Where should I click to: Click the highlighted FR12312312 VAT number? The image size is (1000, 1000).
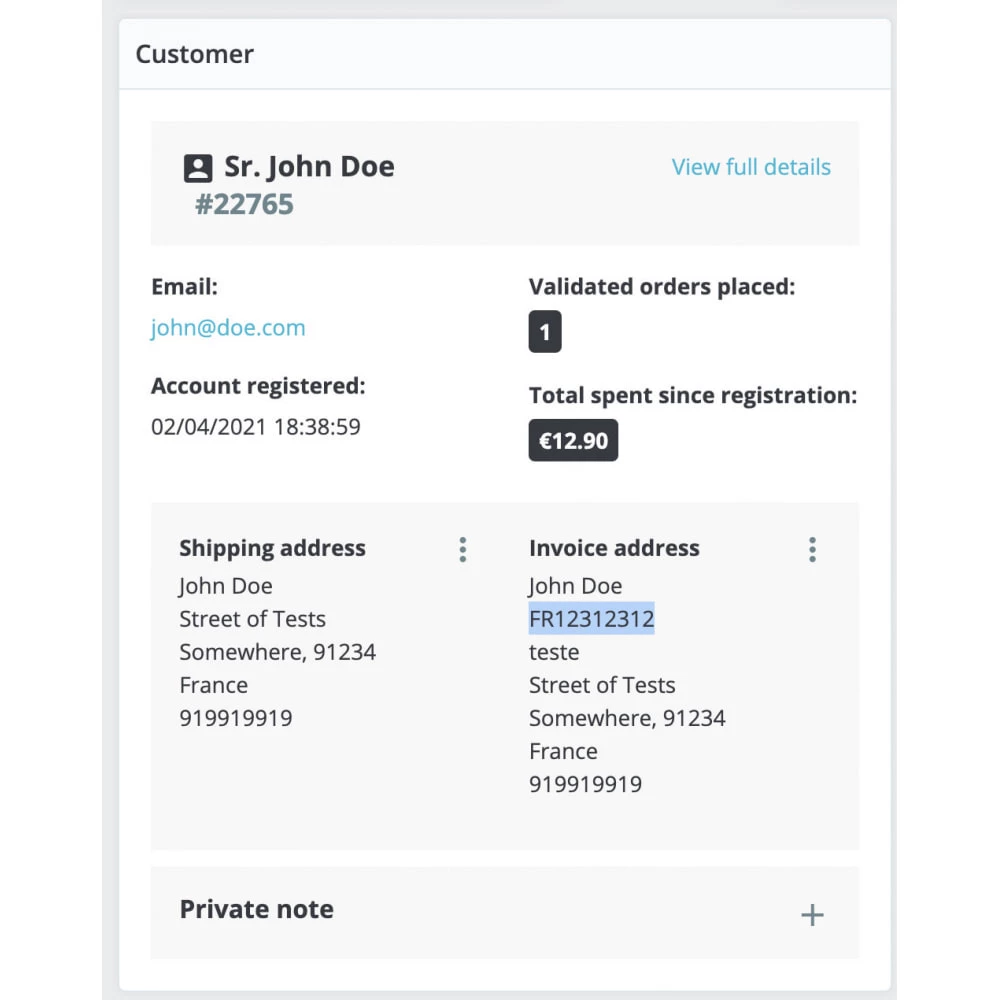(x=591, y=619)
